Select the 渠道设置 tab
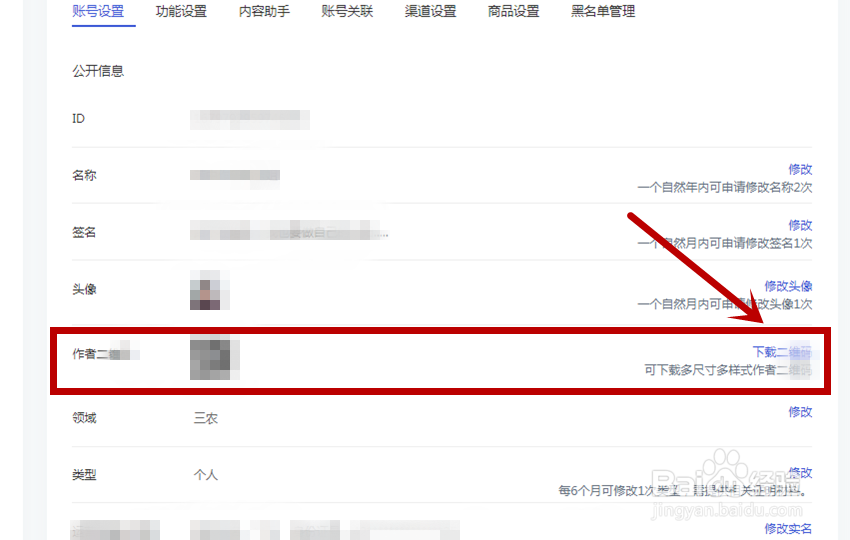The width and height of the screenshot is (850, 540). coord(430,11)
